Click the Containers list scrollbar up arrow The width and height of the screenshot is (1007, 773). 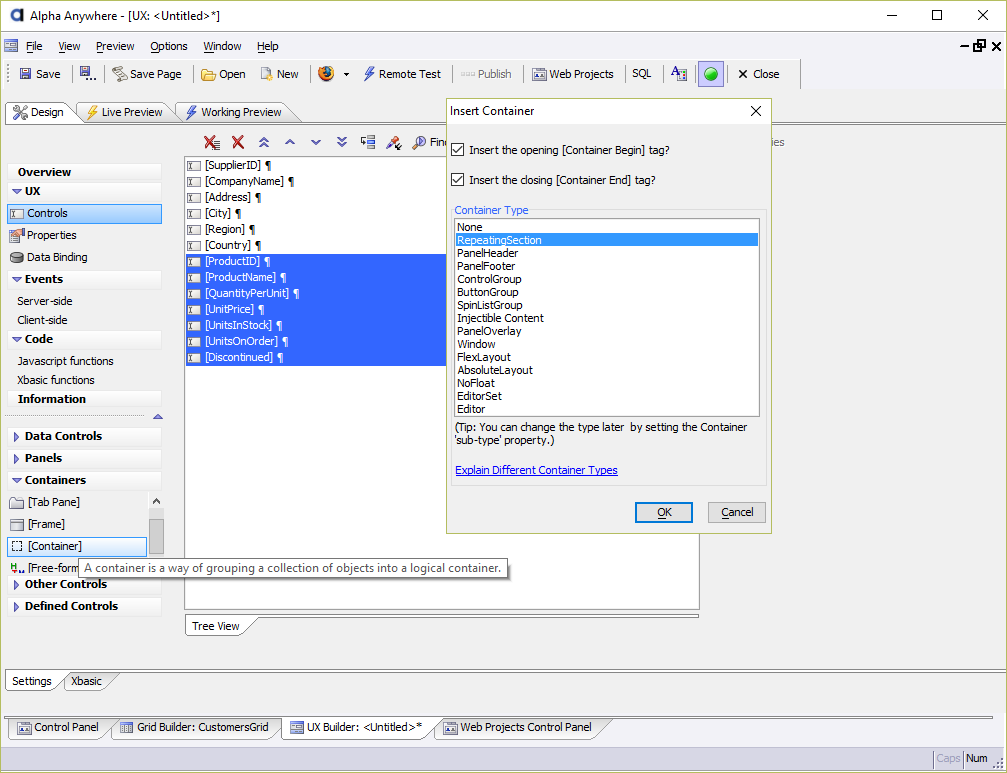pyautogui.click(x=156, y=501)
